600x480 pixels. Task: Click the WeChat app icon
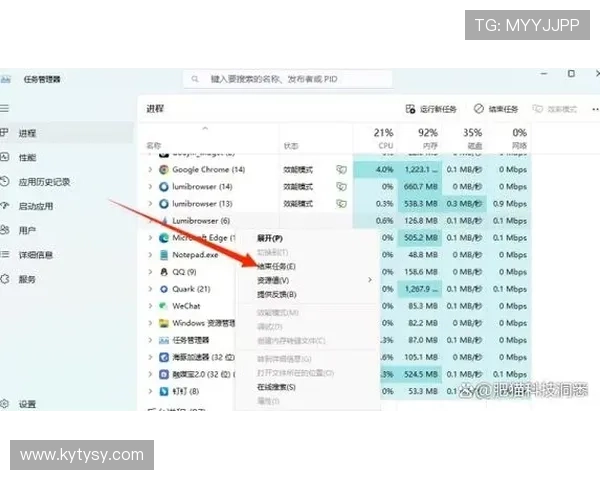(163, 306)
